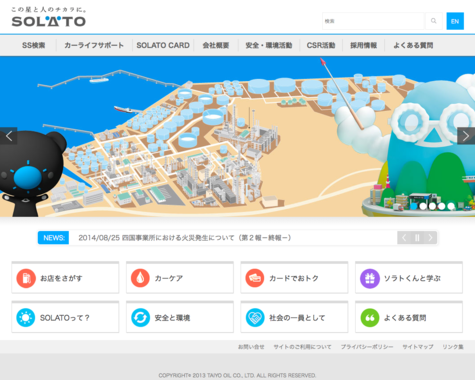Image resolution: width=475 pixels, height=380 pixels.
Task: Go to next news ticker item
Action: (430, 238)
